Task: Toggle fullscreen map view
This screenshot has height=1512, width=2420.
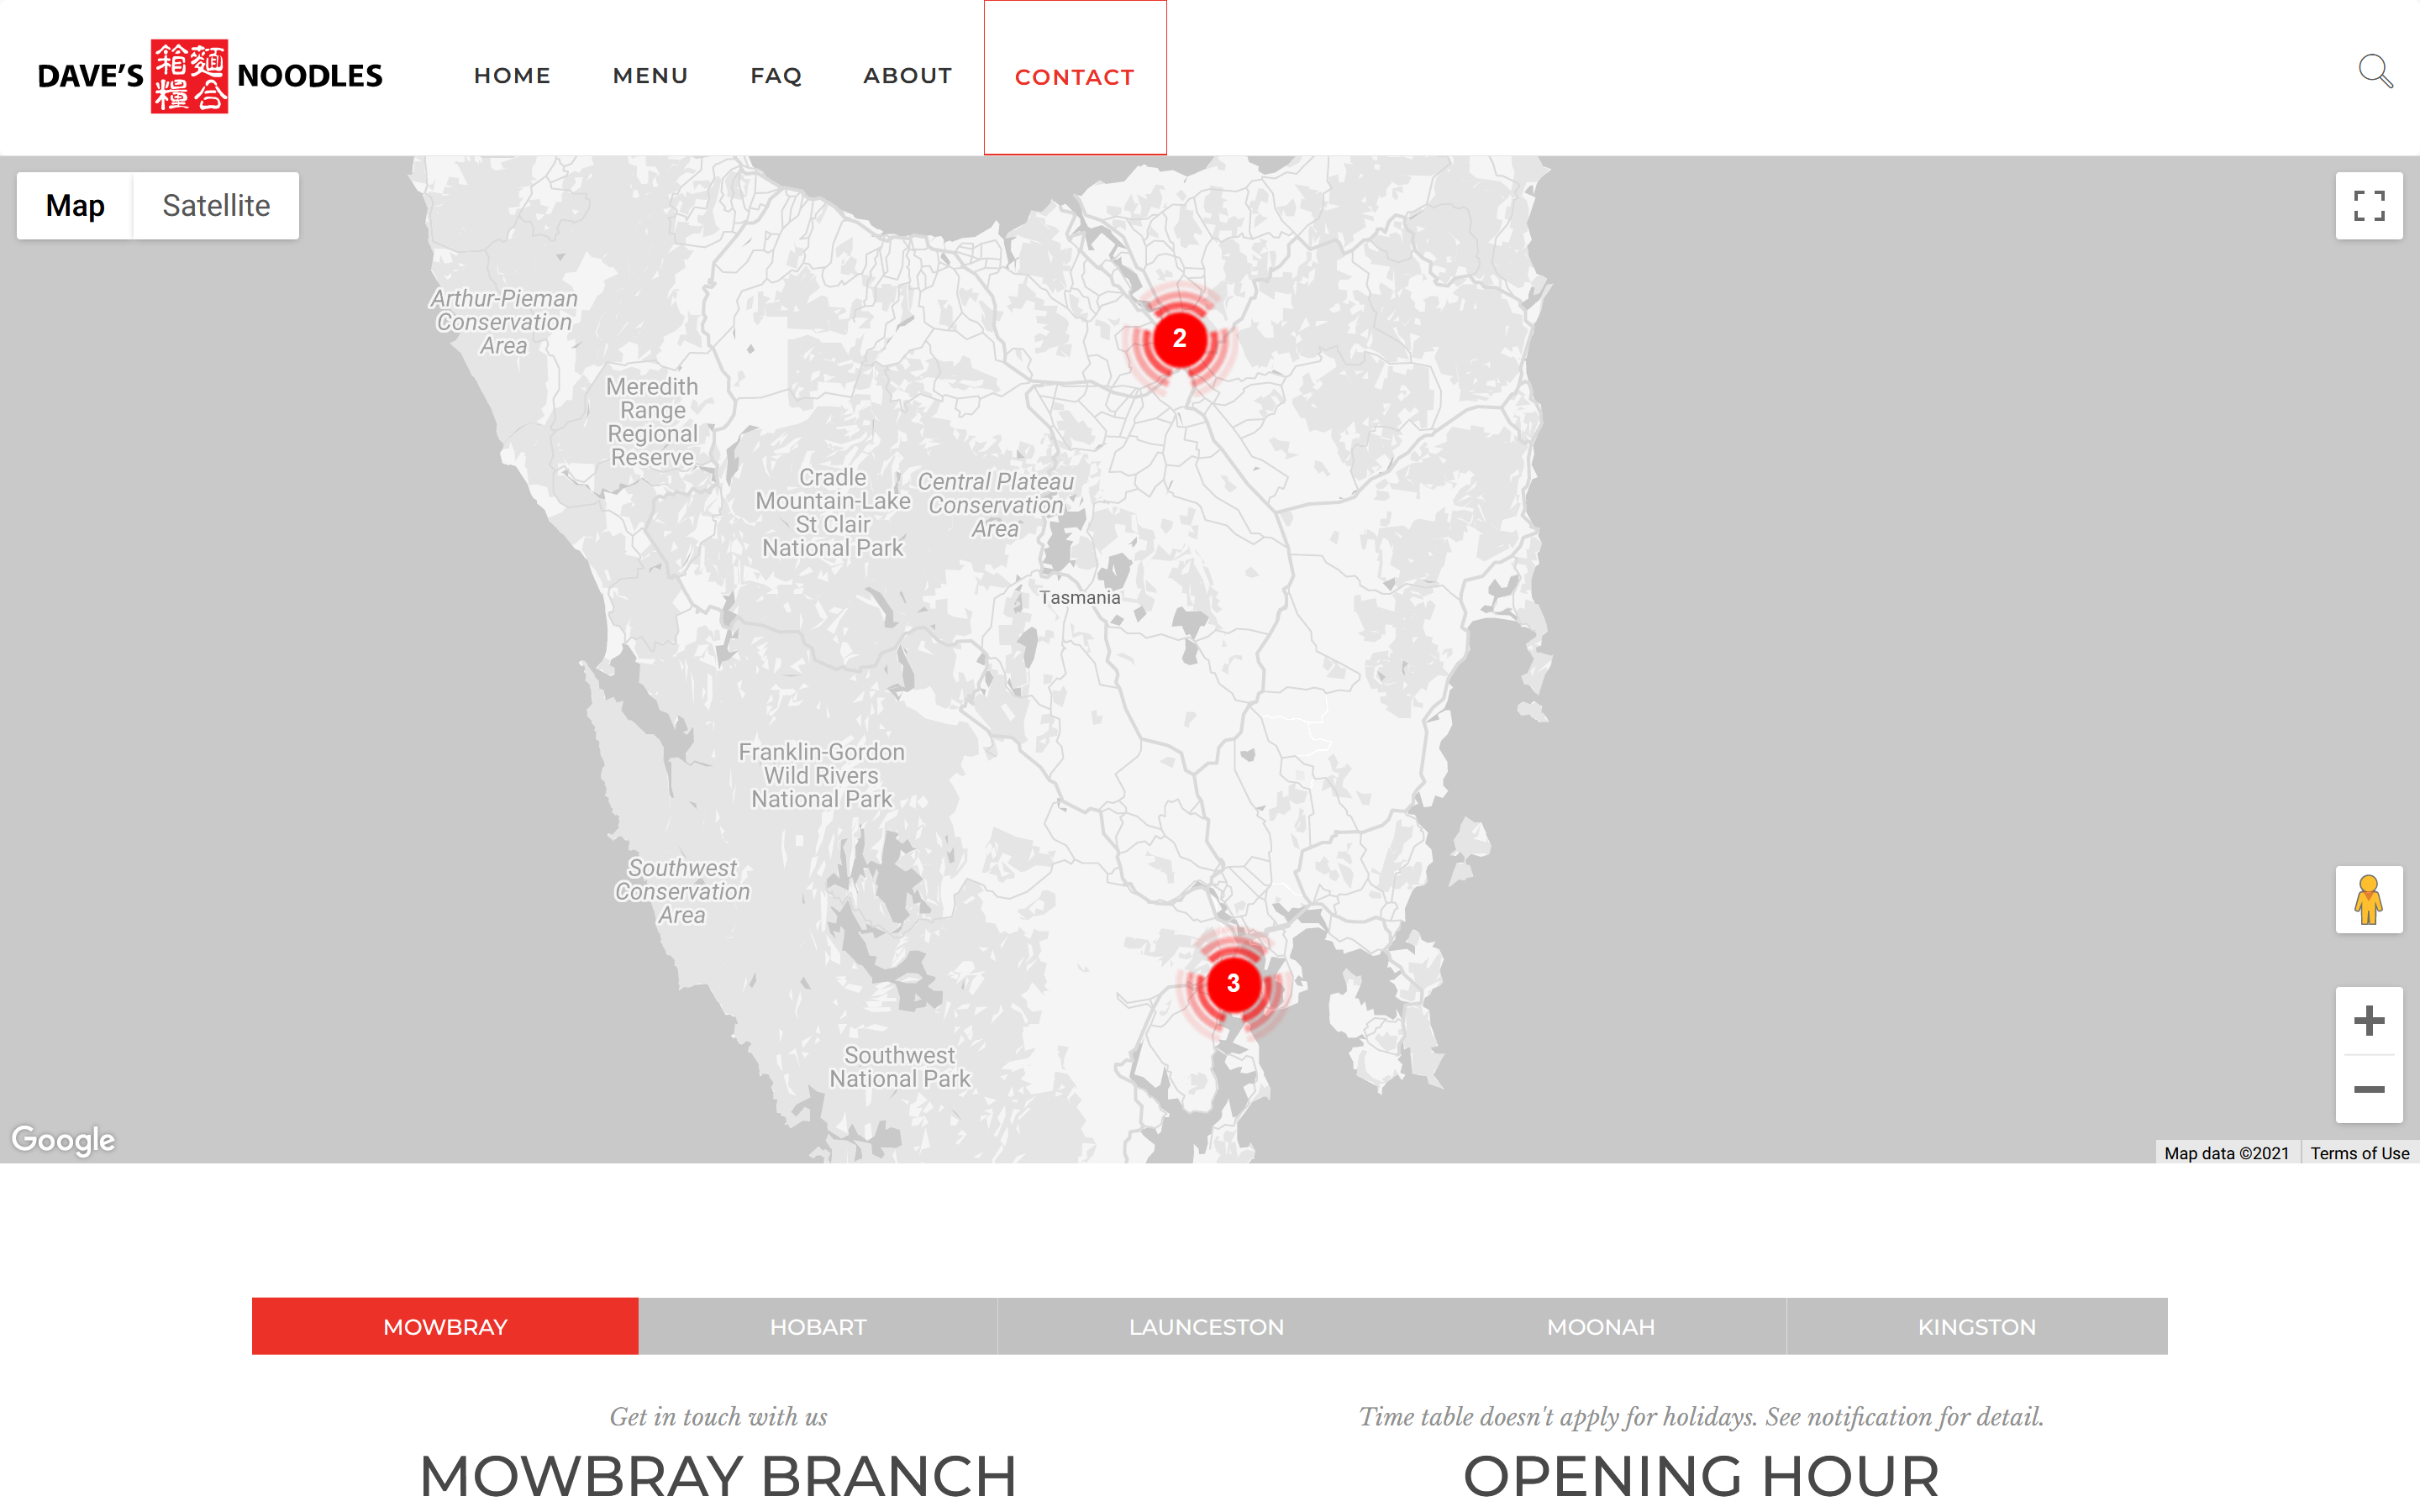Action: [x=2368, y=206]
